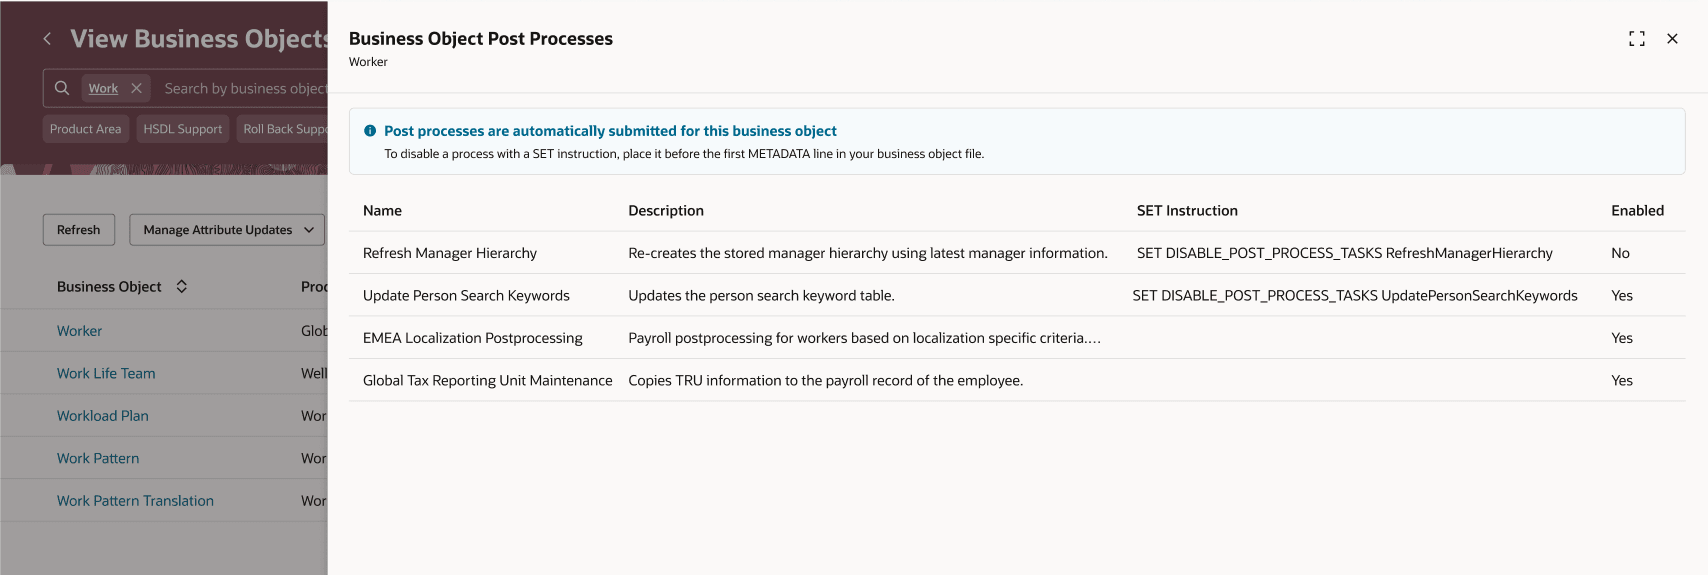Open the Product Area filter
Screen dimensions: 1708x575
click(x=85, y=129)
